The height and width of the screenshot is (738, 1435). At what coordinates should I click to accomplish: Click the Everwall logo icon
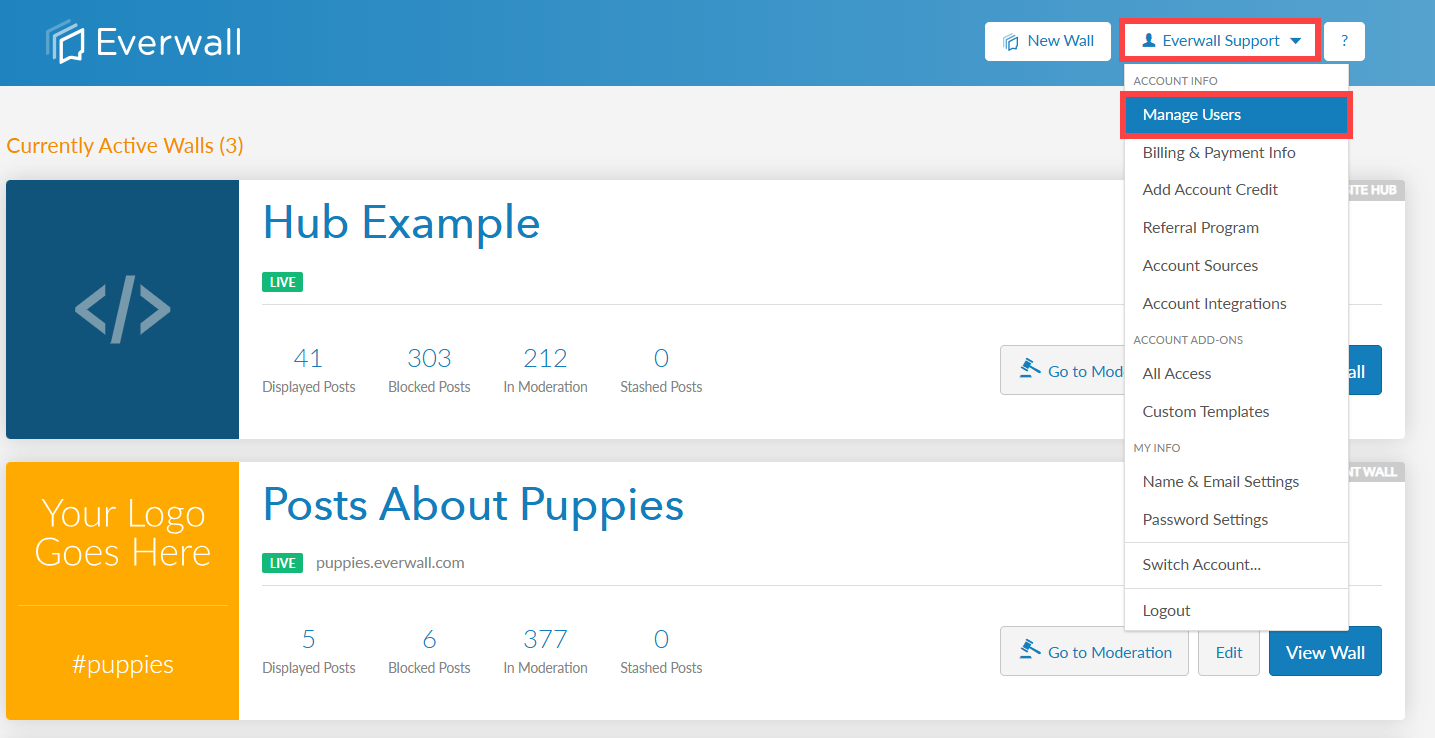pyautogui.click(x=63, y=41)
